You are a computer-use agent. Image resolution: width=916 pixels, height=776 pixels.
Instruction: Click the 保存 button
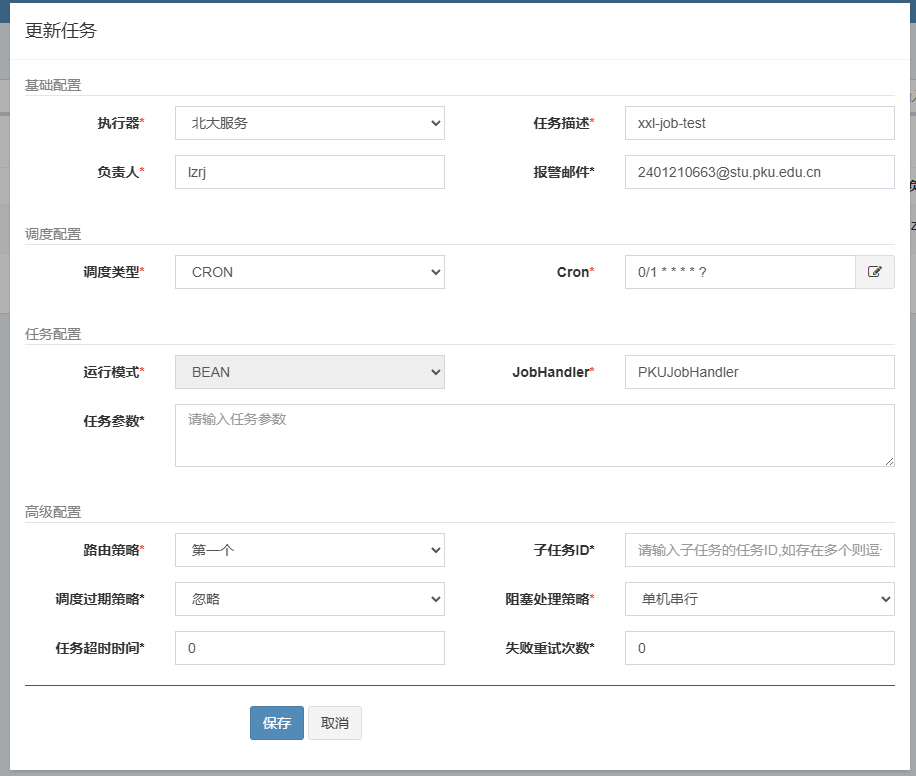[277, 723]
